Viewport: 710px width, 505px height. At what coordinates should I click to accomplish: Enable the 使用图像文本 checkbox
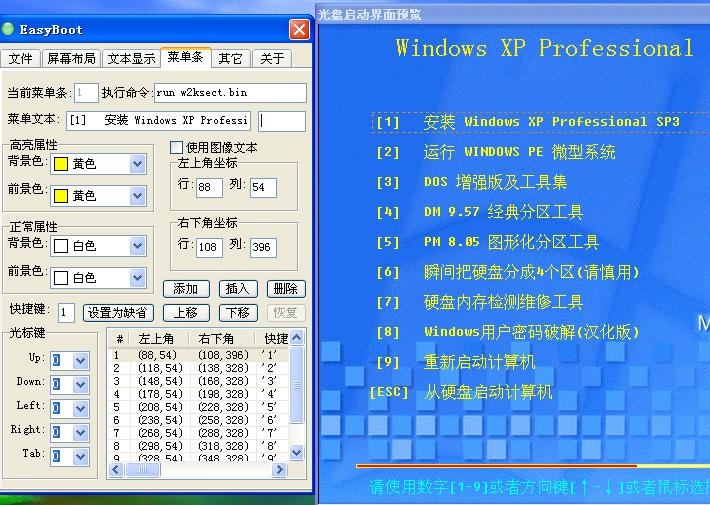(176, 147)
